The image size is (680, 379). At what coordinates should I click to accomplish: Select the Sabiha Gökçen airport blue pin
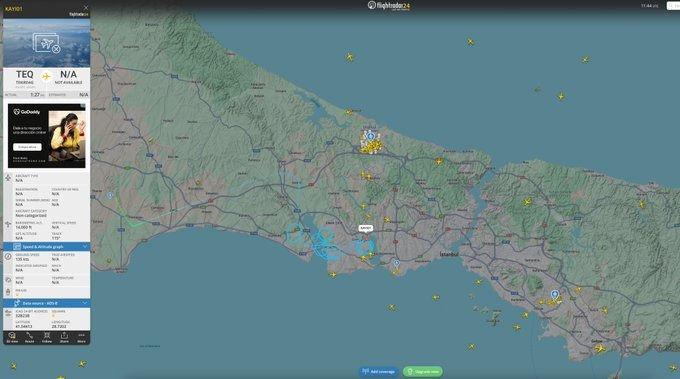(554, 295)
